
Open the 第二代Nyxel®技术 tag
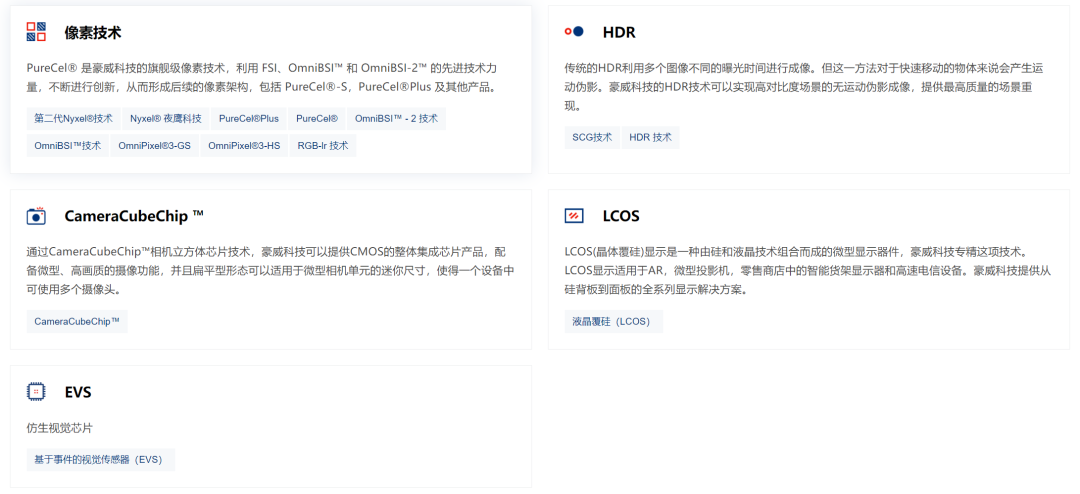pyautogui.click(x=74, y=119)
